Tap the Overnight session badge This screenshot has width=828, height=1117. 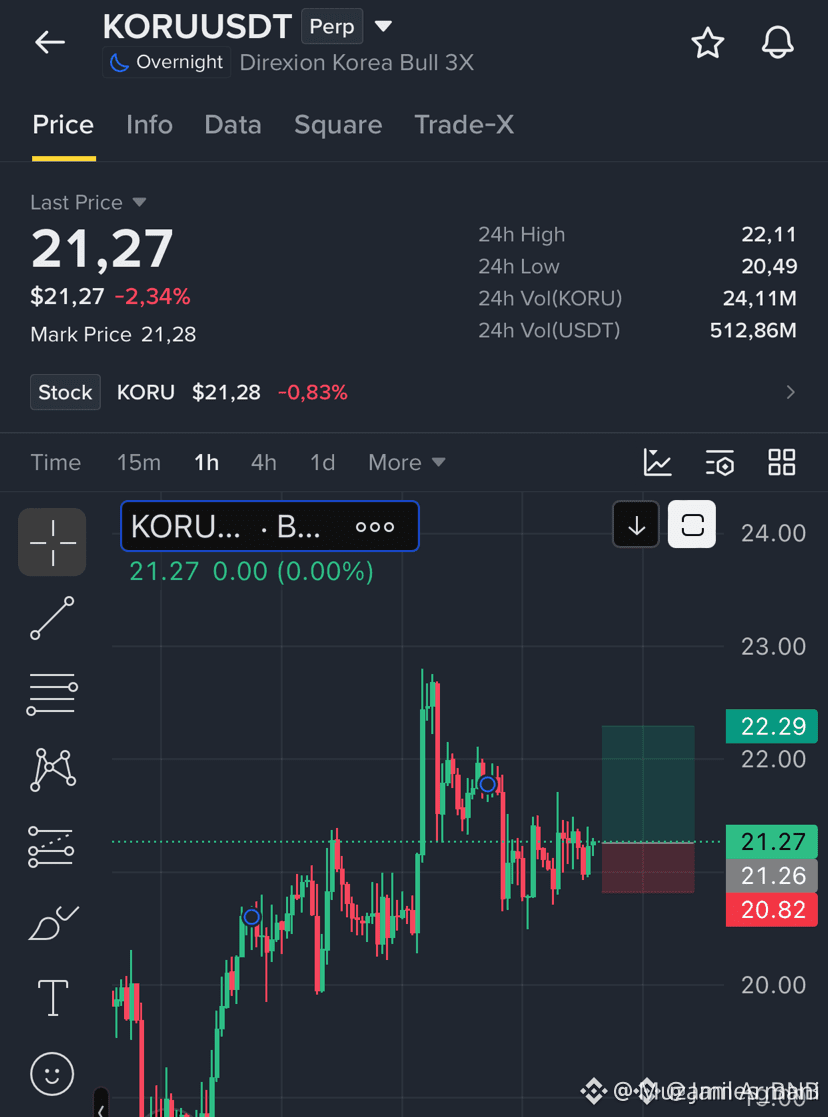[x=166, y=62]
